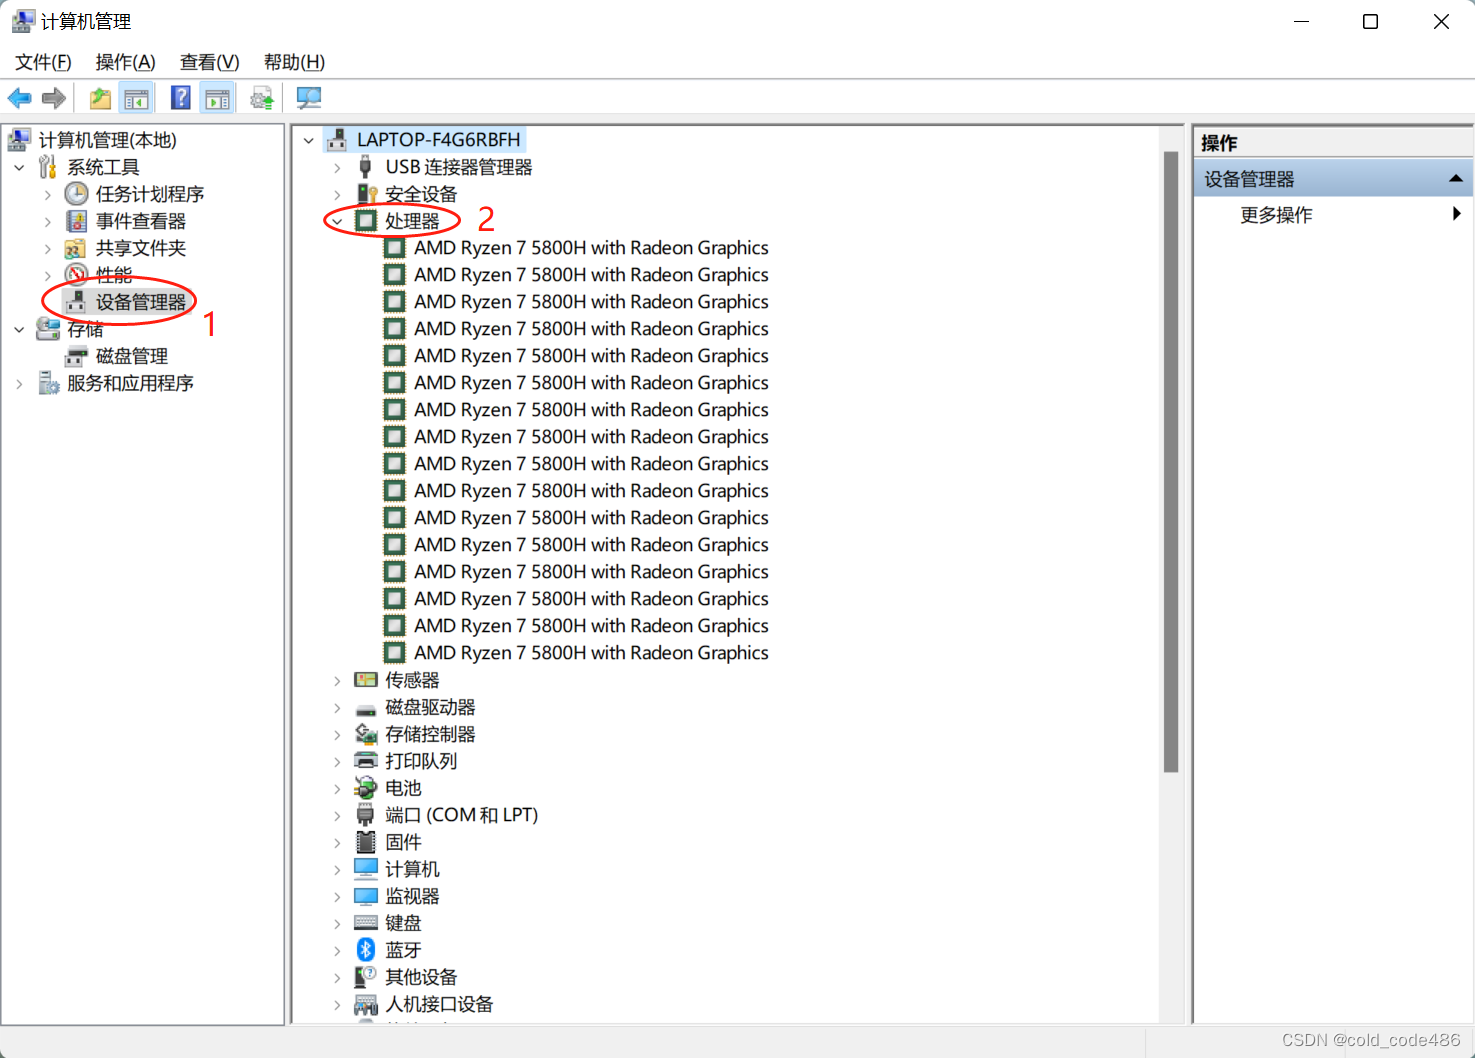Screen dimensions: 1475x1058
Task: Toggle the show/hide action pane icon
Action: coord(217,98)
